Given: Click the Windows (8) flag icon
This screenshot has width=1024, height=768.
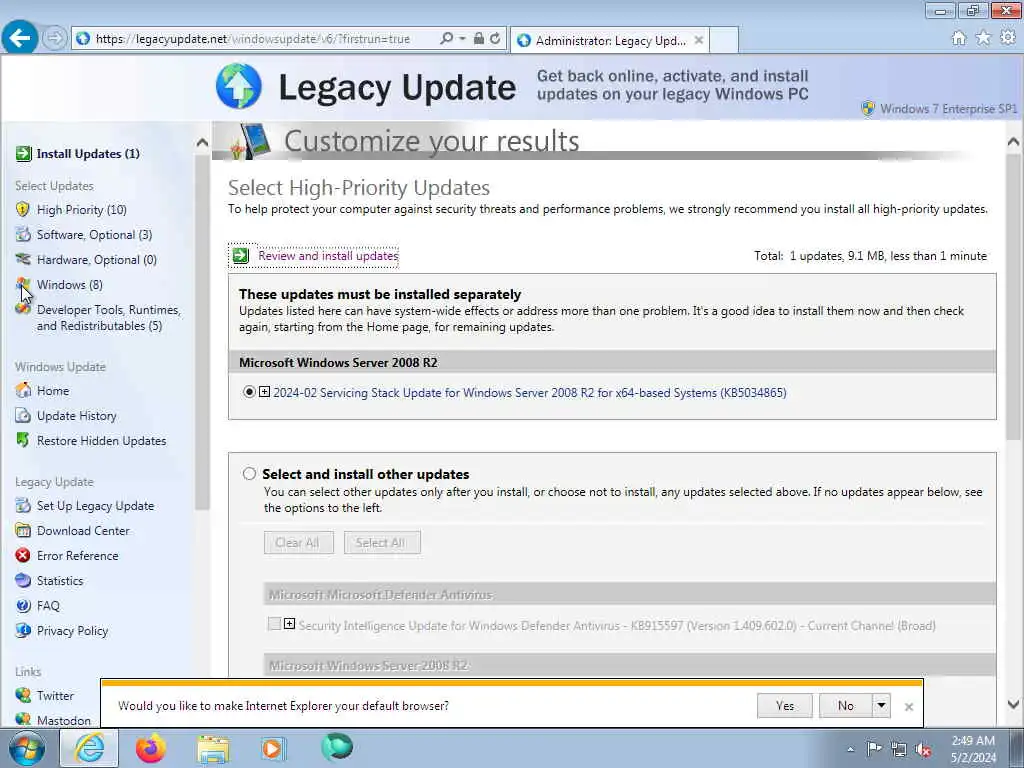Looking at the screenshot, I should [x=23, y=284].
